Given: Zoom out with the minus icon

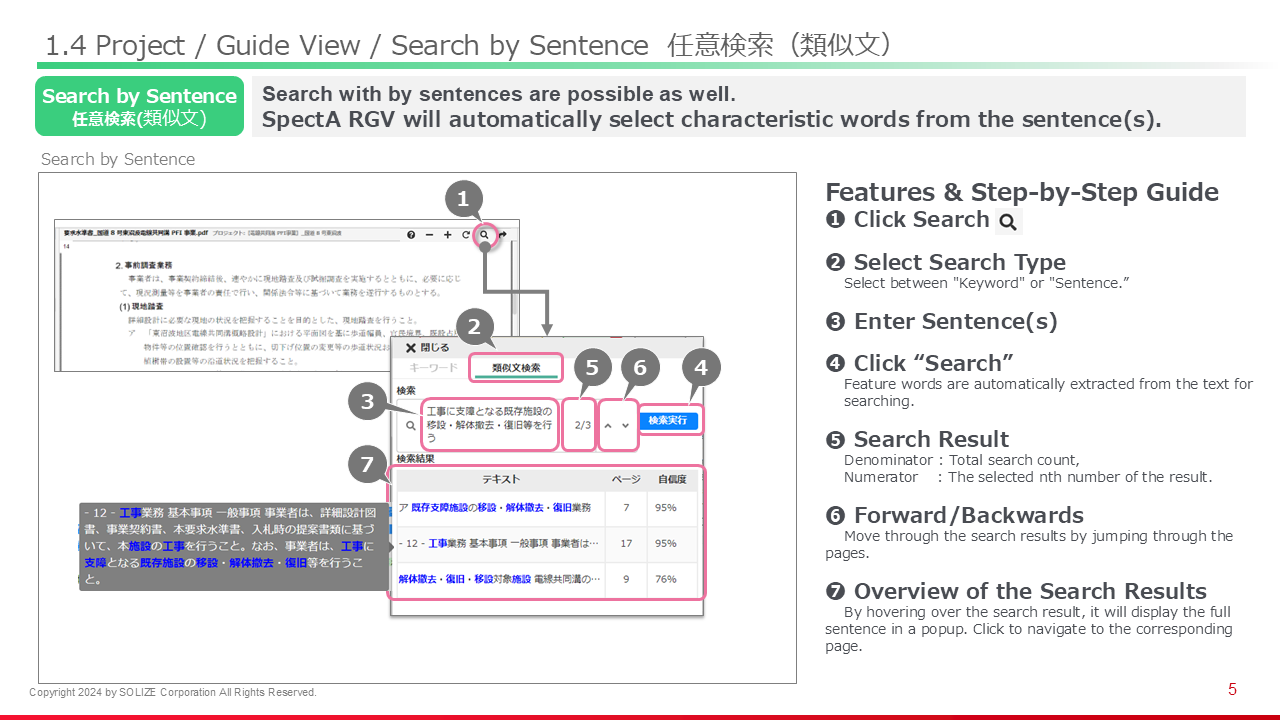Looking at the screenshot, I should coord(429,235).
